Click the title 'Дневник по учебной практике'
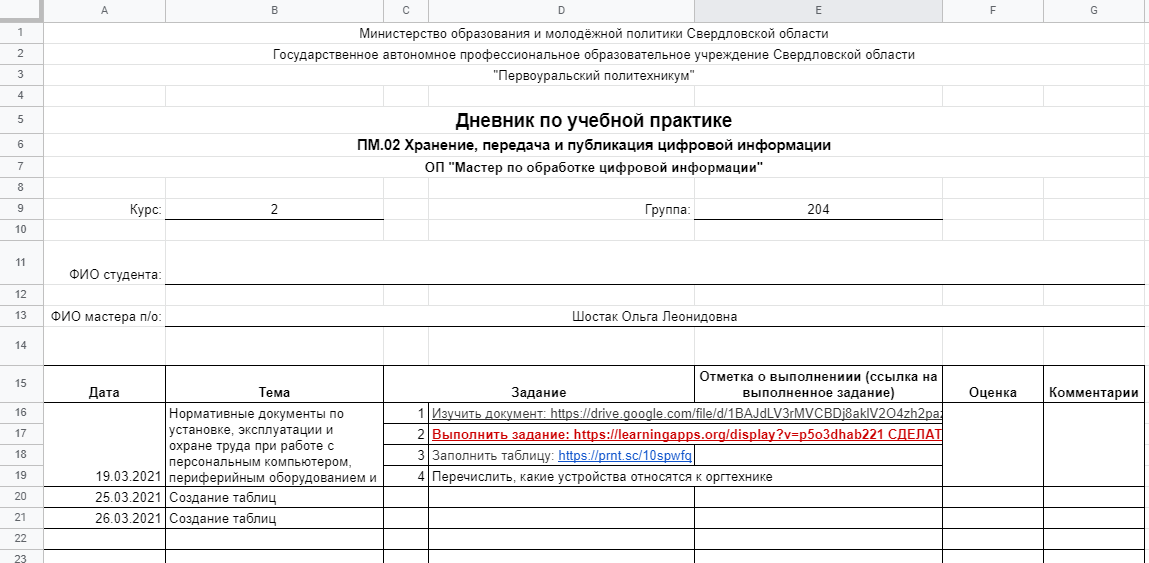This screenshot has height=563, width=1149. 594,120
